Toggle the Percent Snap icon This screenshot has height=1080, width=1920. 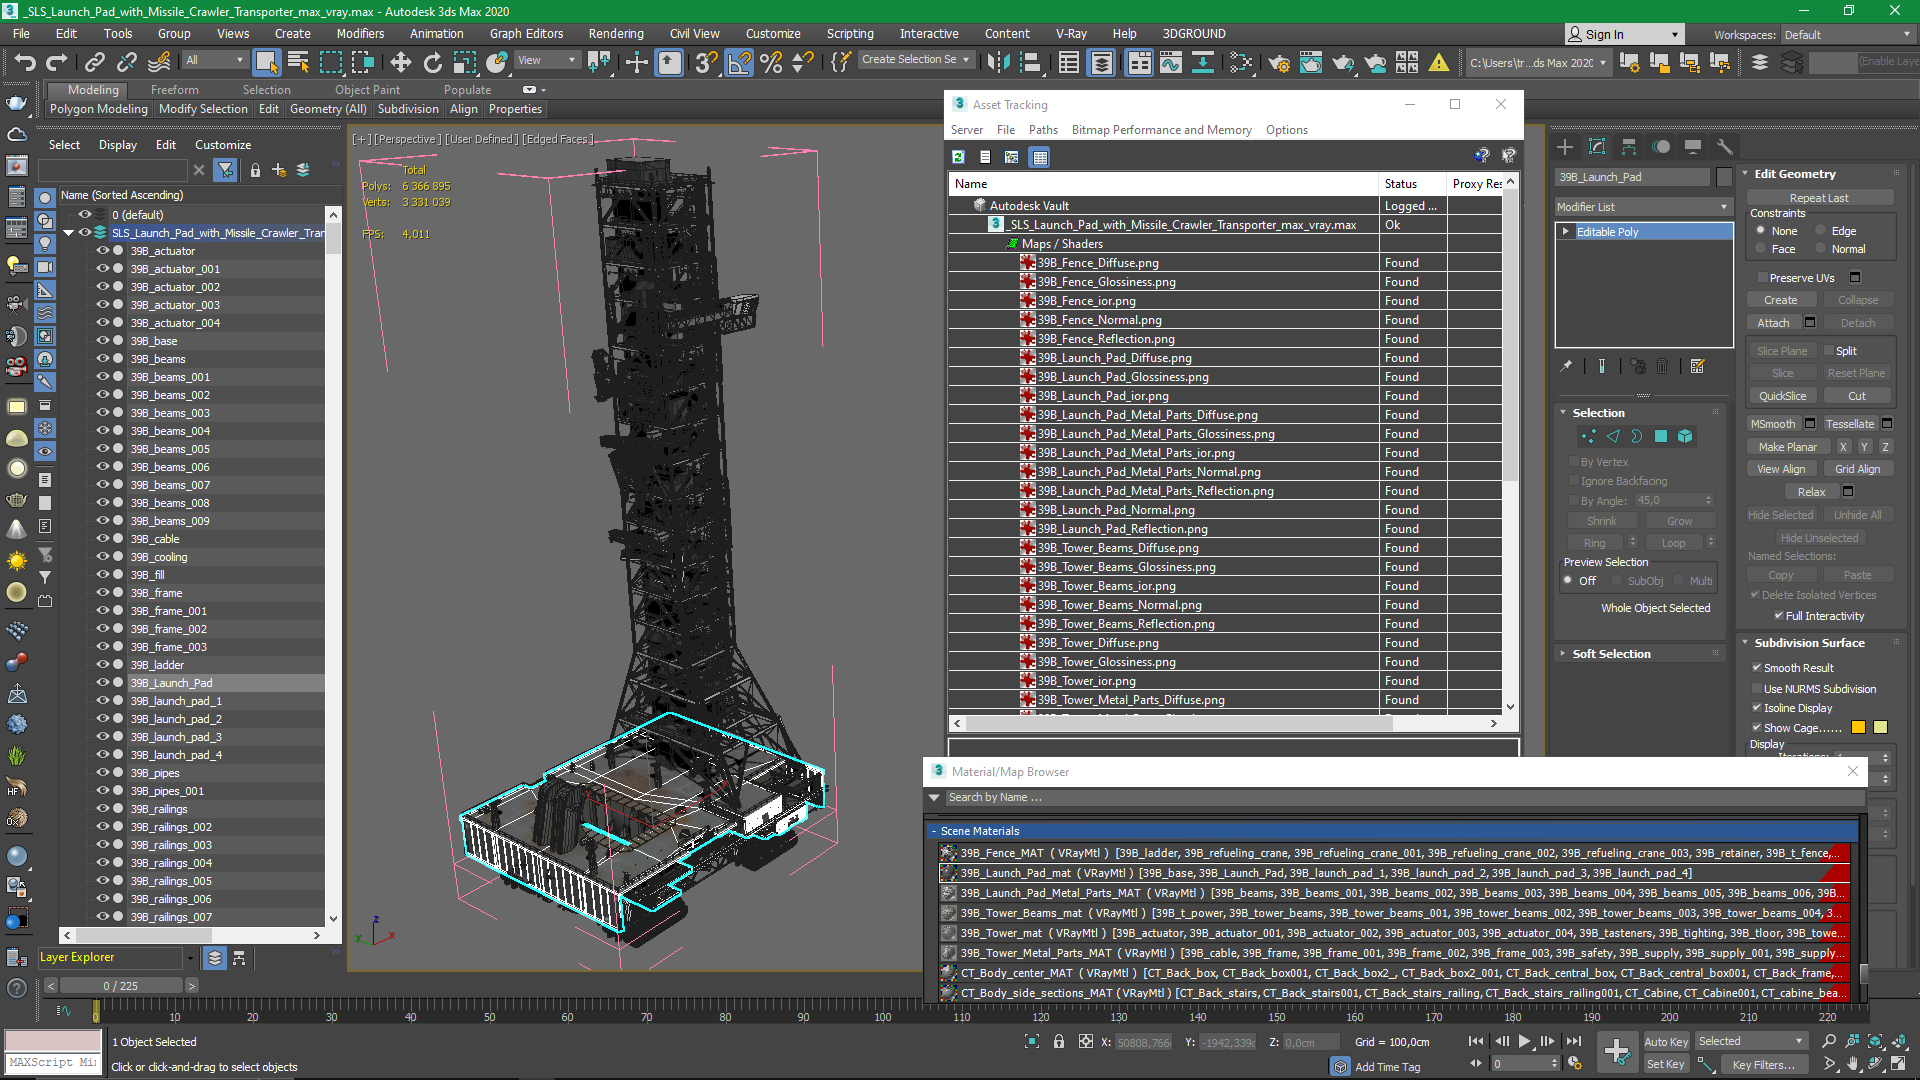pos(771,62)
